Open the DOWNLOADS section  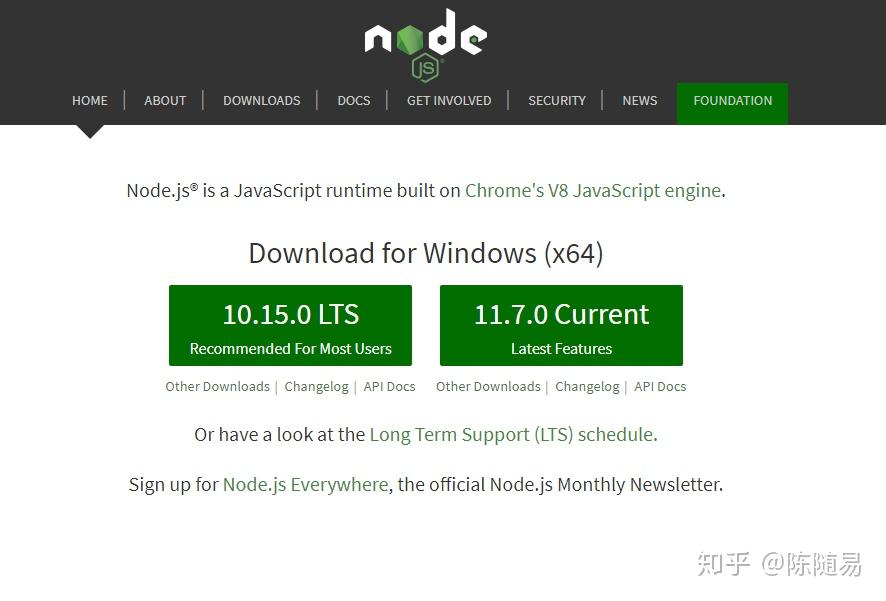[262, 101]
